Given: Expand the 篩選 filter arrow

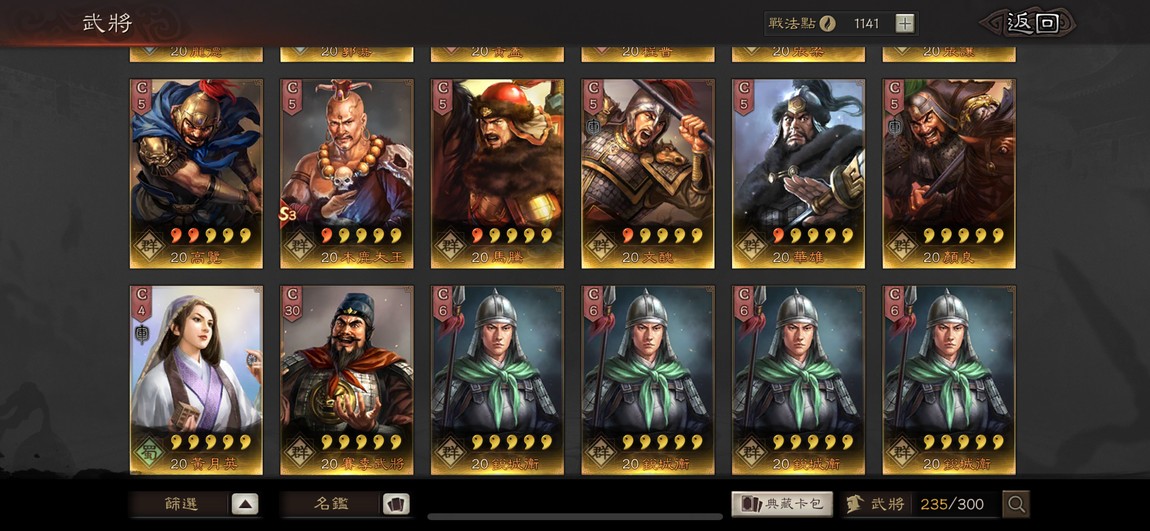Looking at the screenshot, I should click(245, 504).
